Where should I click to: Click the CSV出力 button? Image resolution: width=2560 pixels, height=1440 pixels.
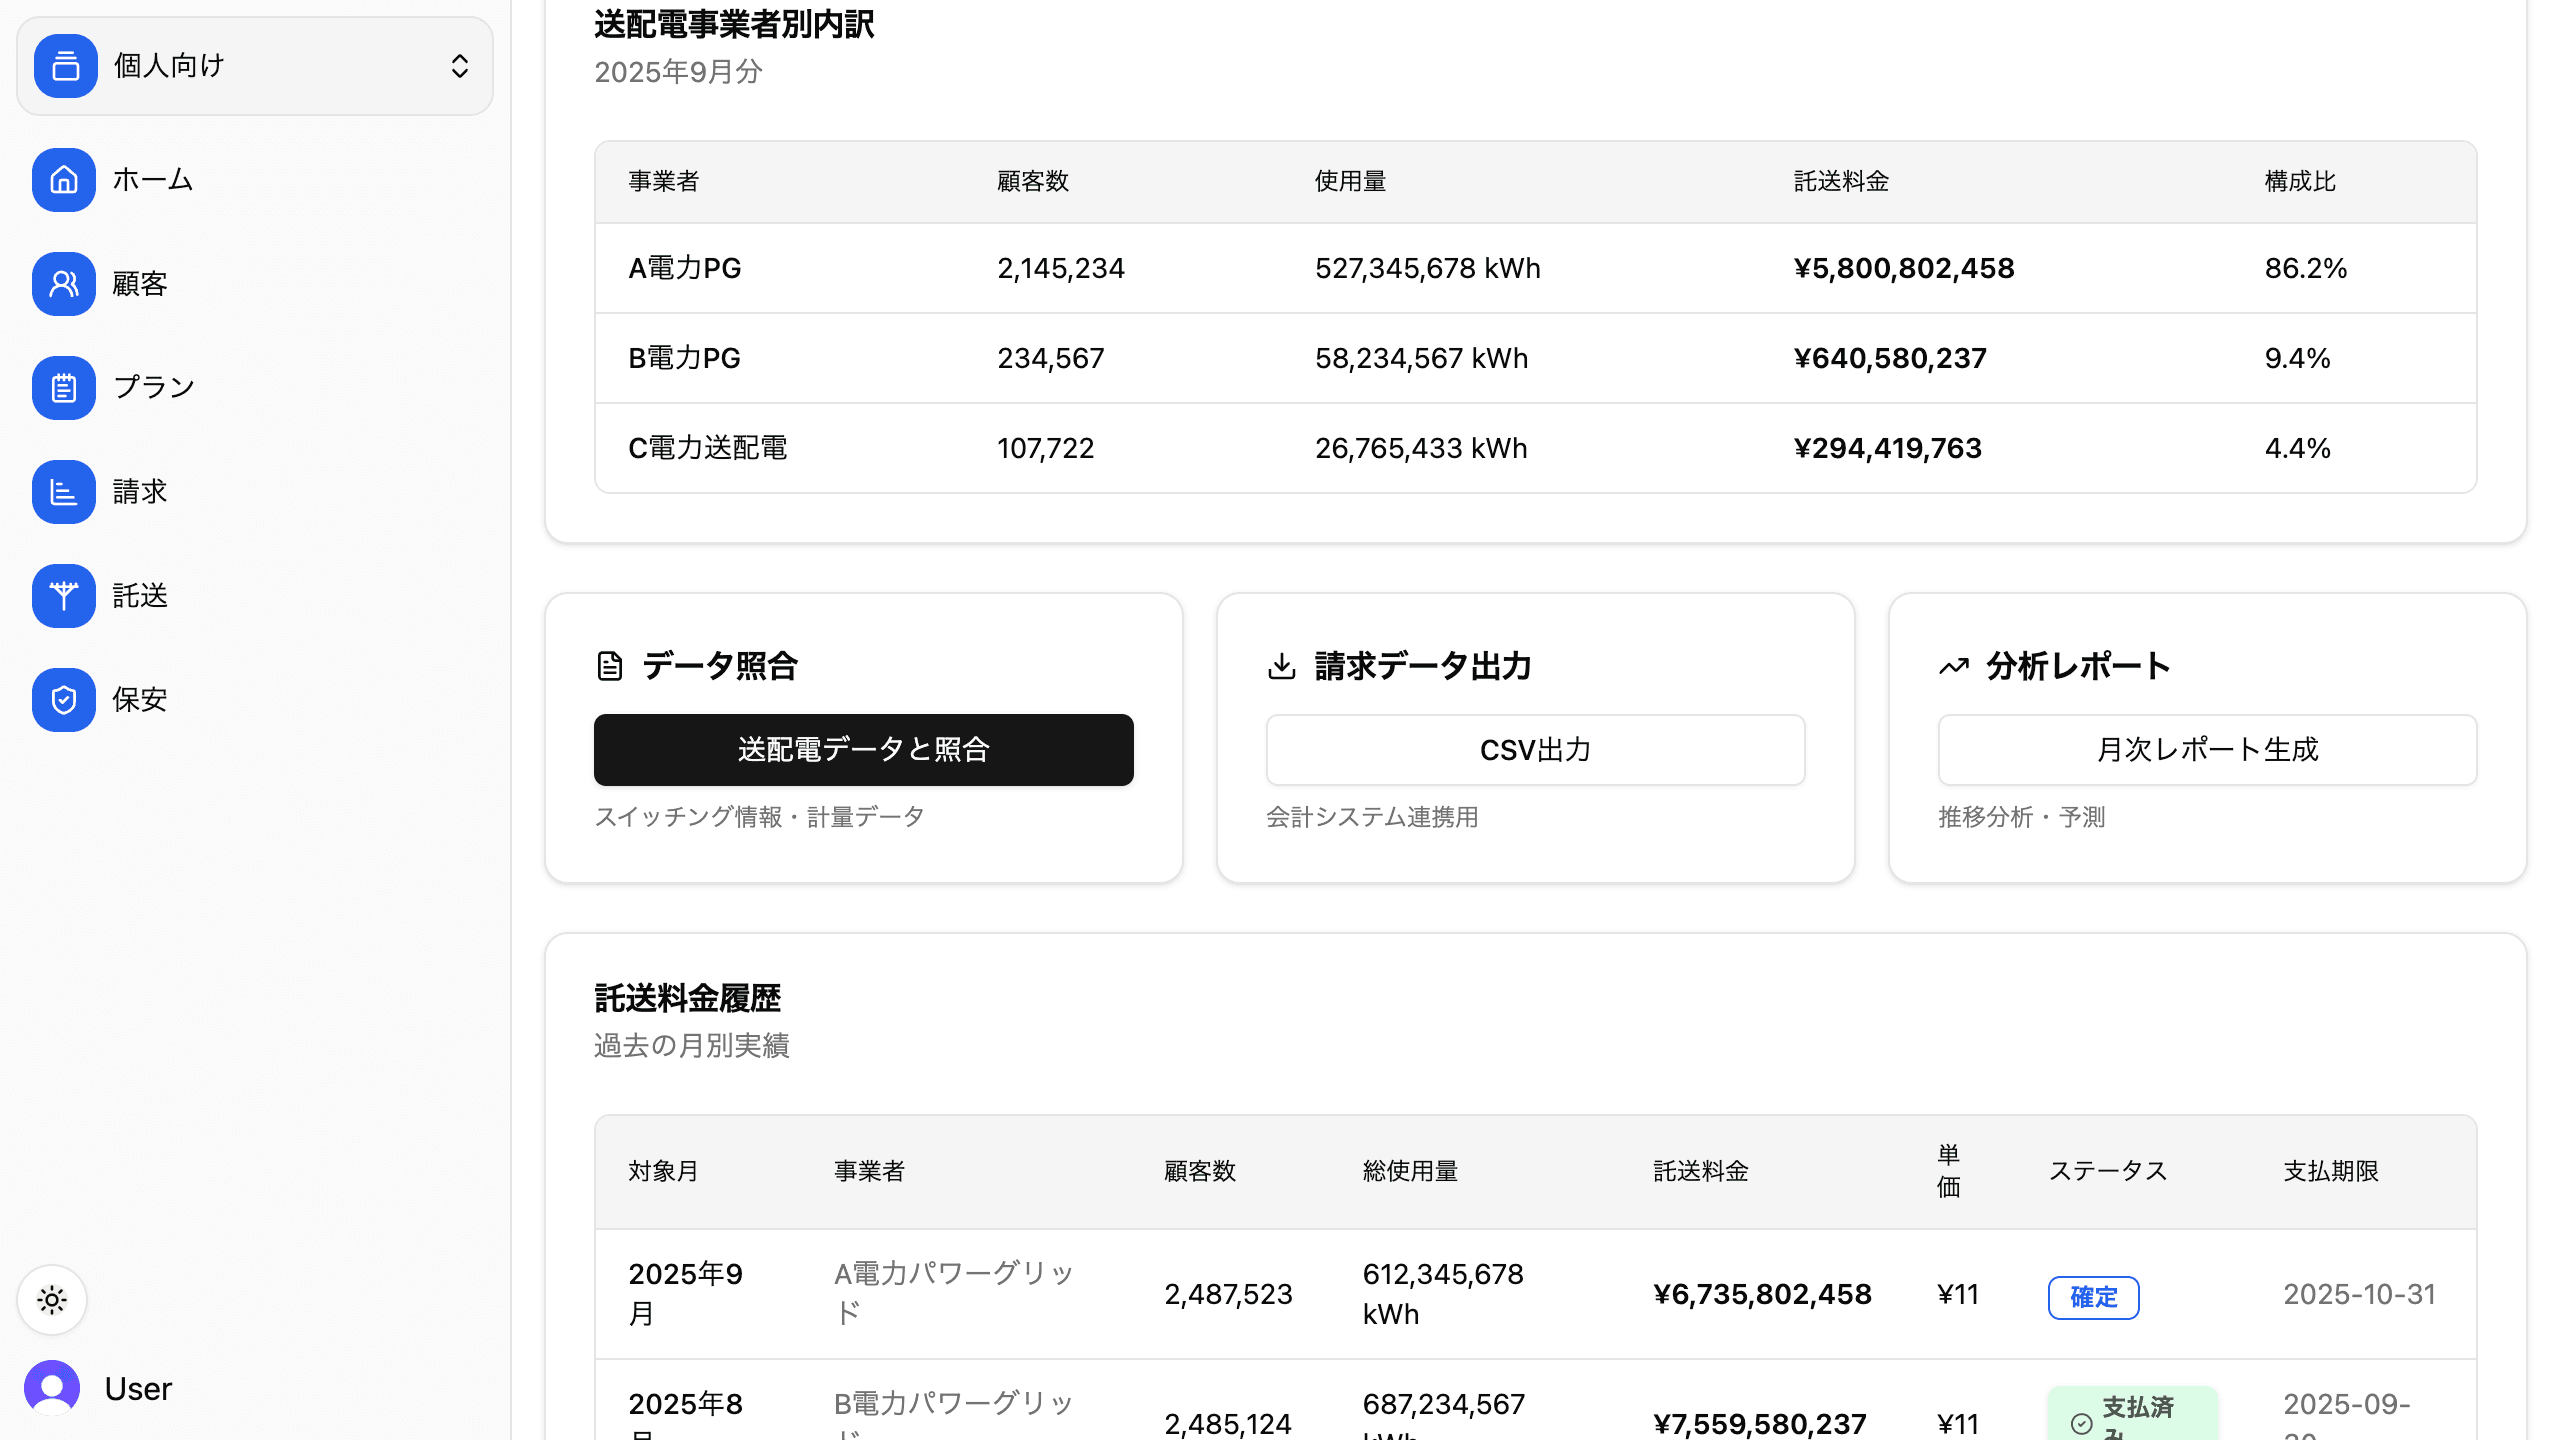pyautogui.click(x=1535, y=750)
